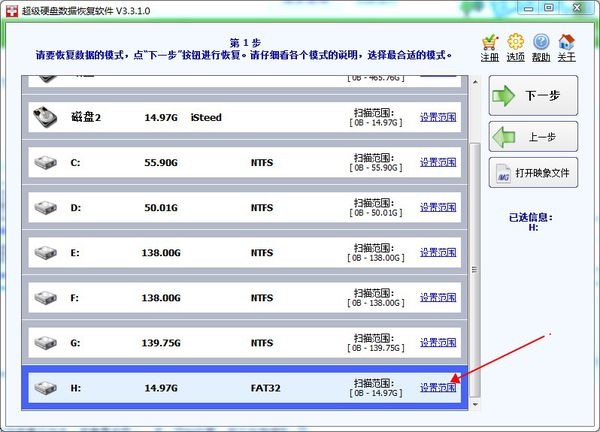Screen dimensions: 600x432
Task: Click 设置范围 link for 磁盘2
Action: click(x=438, y=116)
